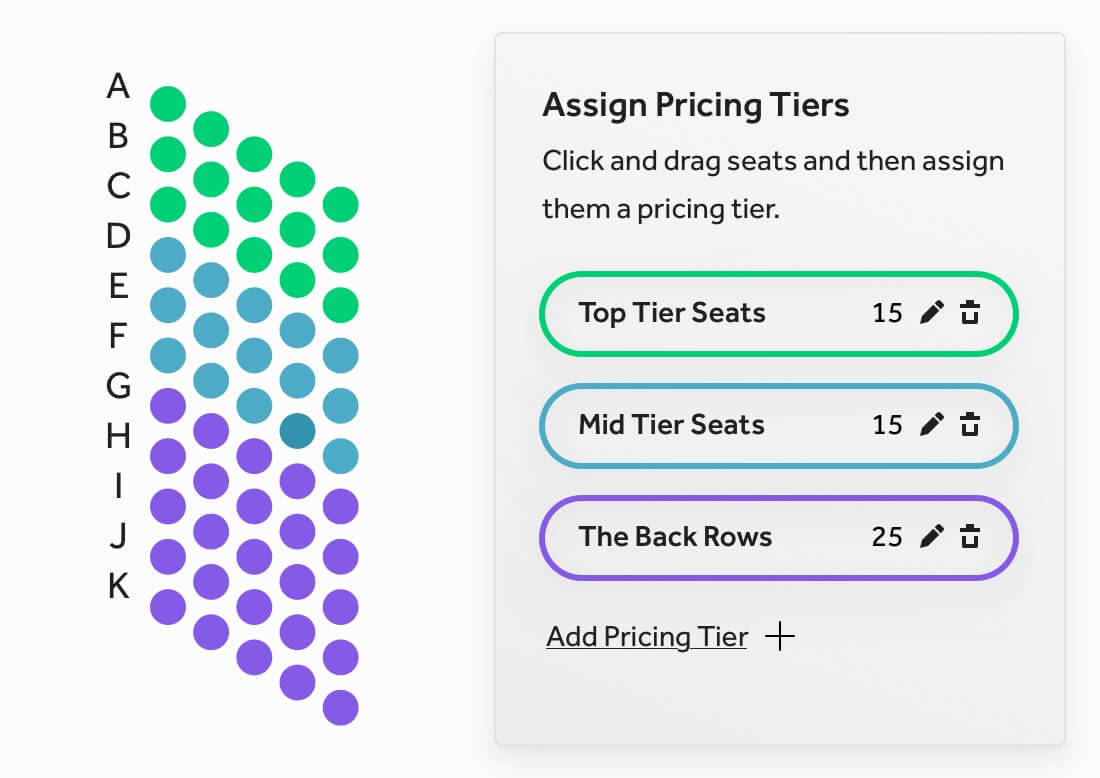This screenshot has width=1100, height=778.
Task: Rename The Back Rows tier
Action: click(931, 537)
